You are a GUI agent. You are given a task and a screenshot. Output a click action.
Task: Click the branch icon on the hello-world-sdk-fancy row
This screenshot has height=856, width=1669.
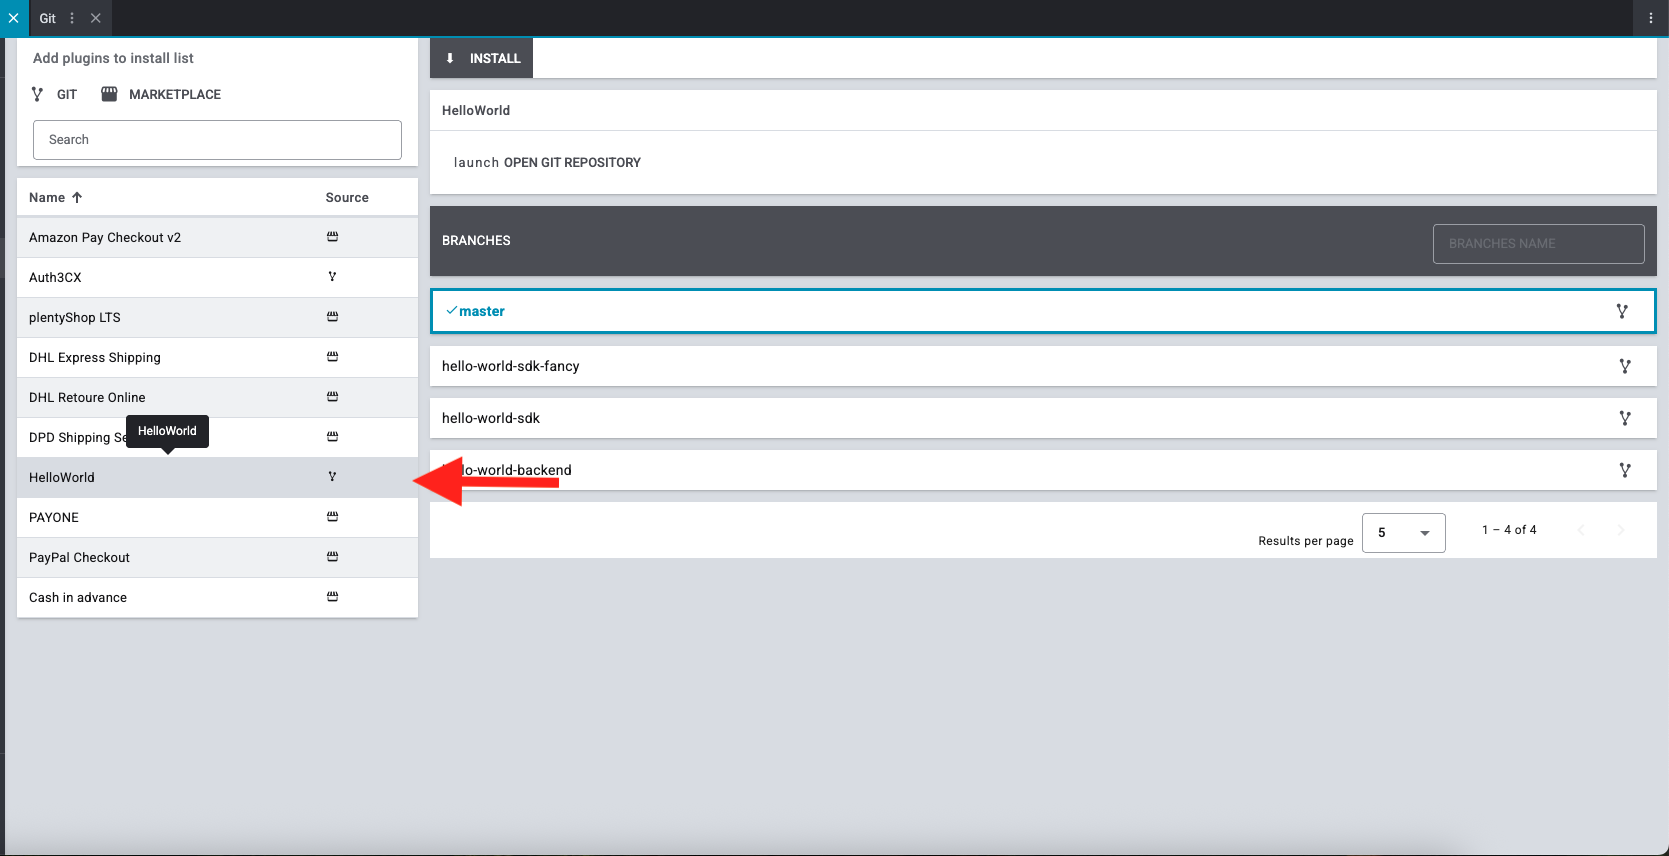coord(1625,366)
